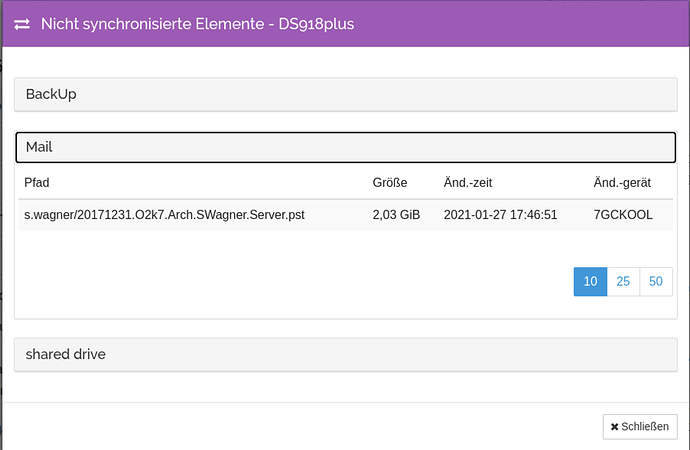Close the dialog with Schließen button
The image size is (690, 450).
640,427
